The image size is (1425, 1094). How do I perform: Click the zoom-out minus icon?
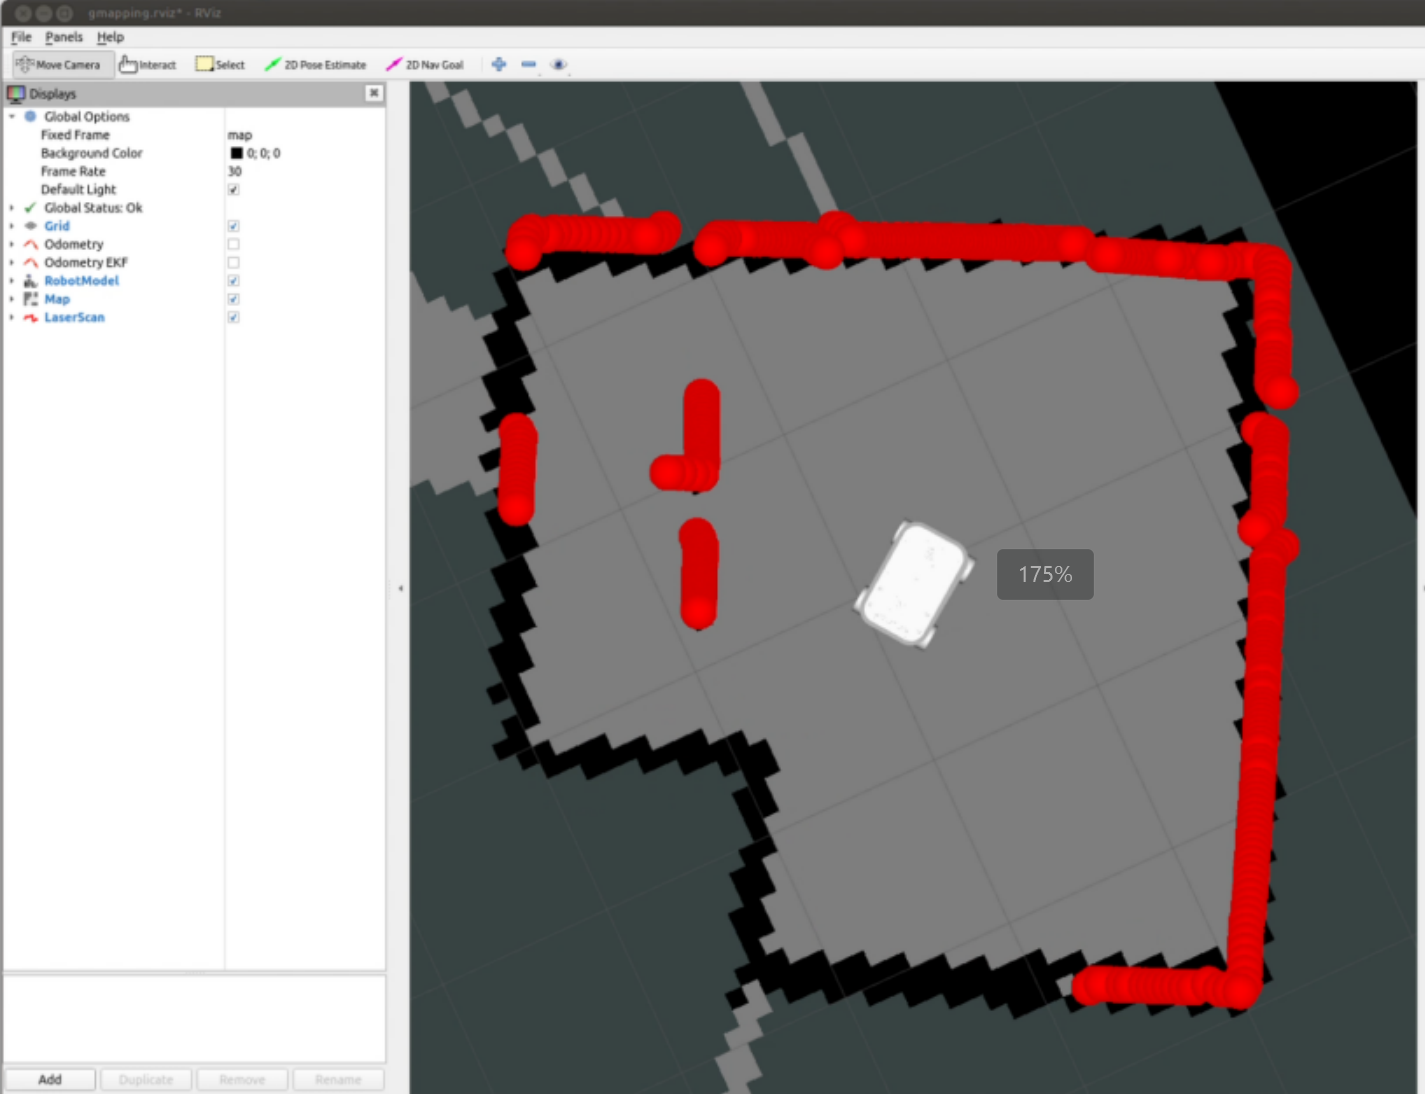tap(528, 64)
